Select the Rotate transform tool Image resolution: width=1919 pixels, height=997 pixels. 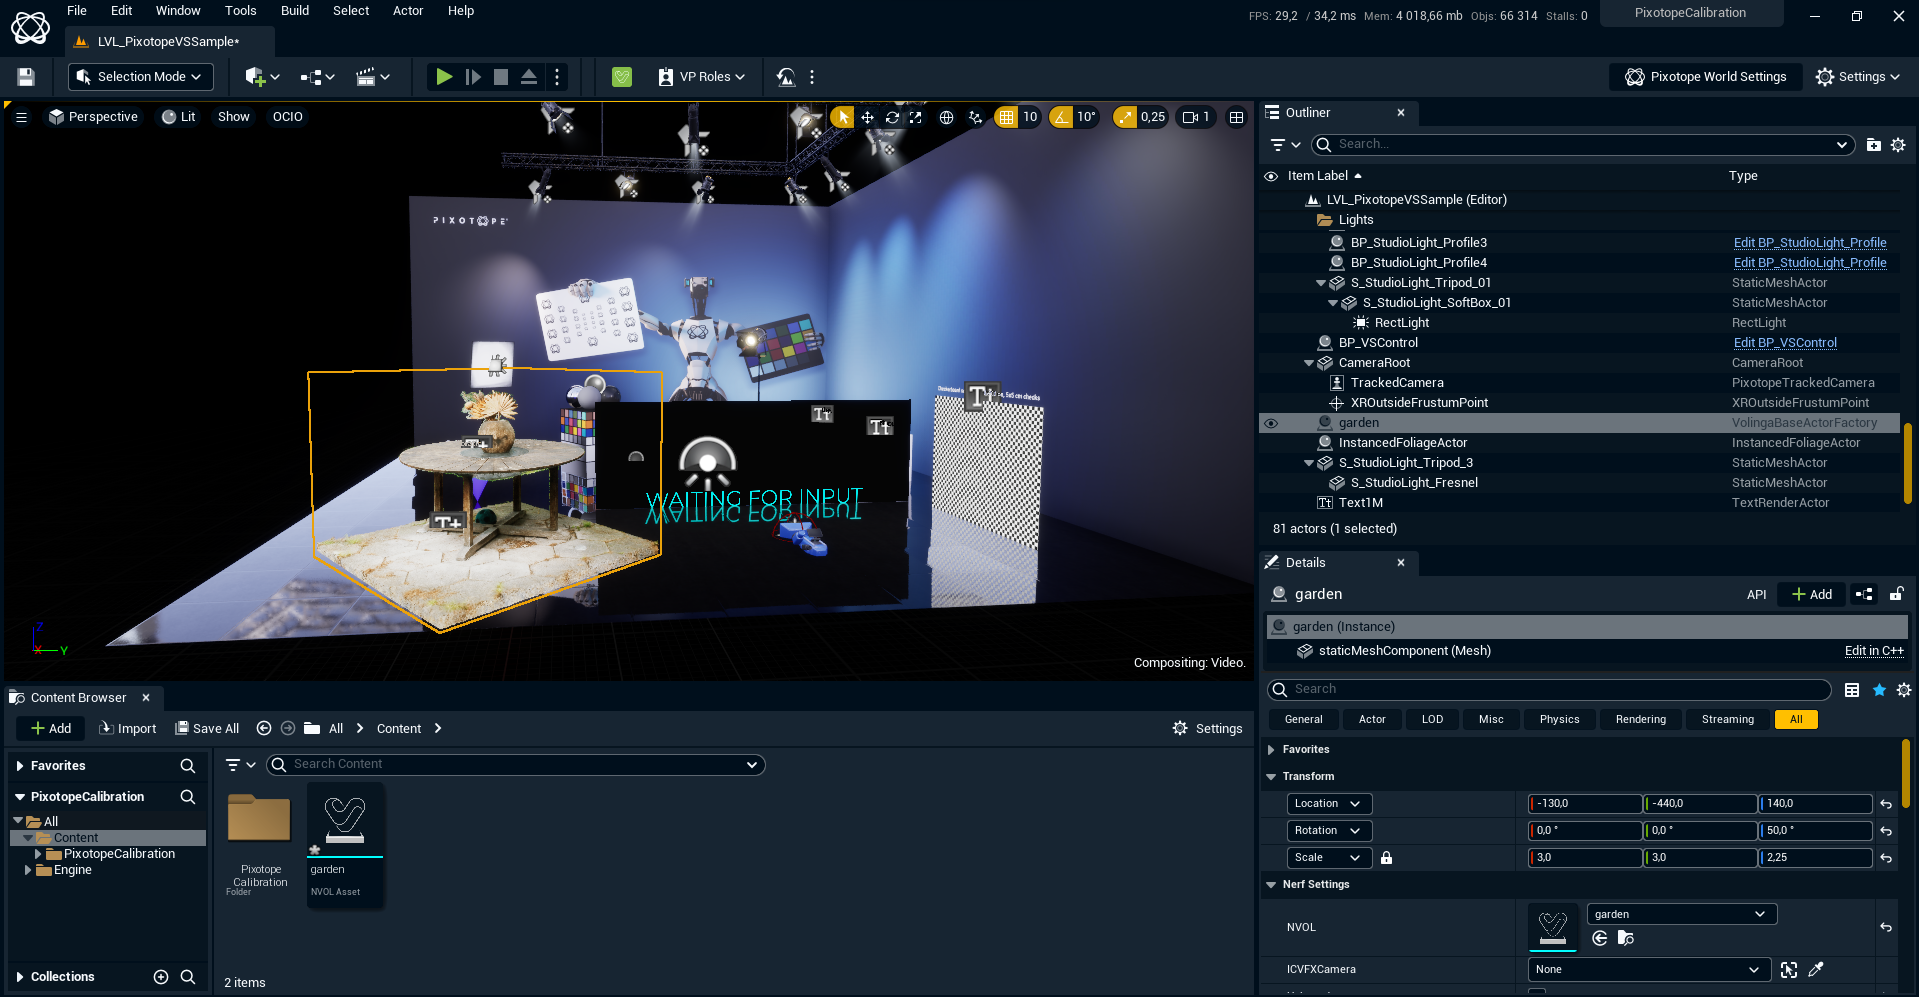point(892,117)
